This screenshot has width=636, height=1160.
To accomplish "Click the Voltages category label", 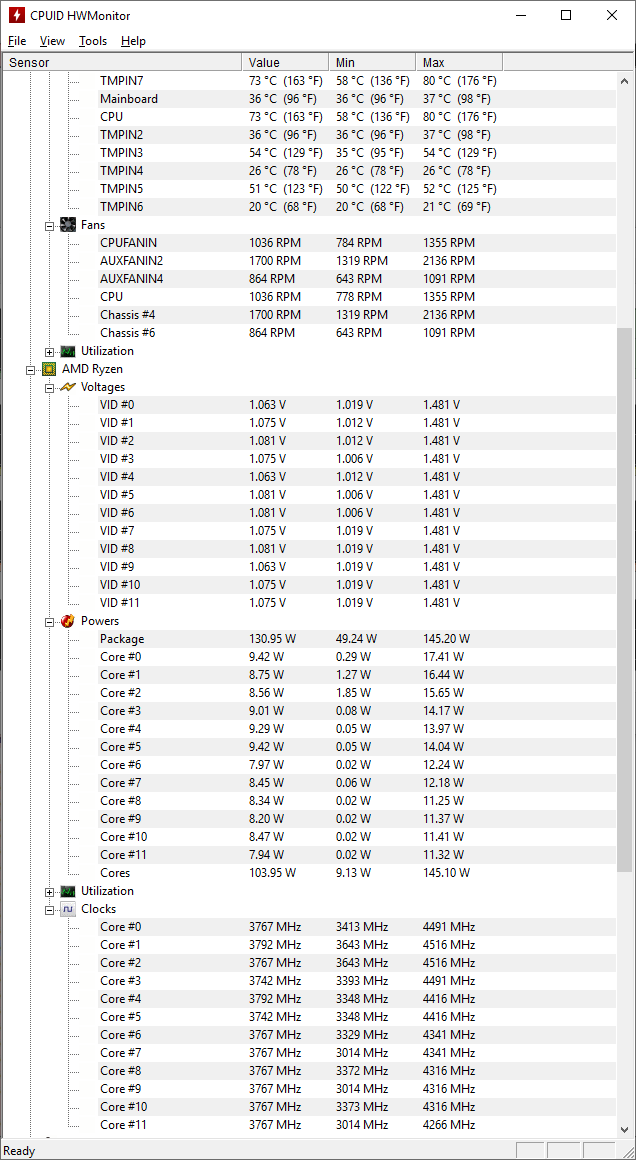I will (103, 387).
